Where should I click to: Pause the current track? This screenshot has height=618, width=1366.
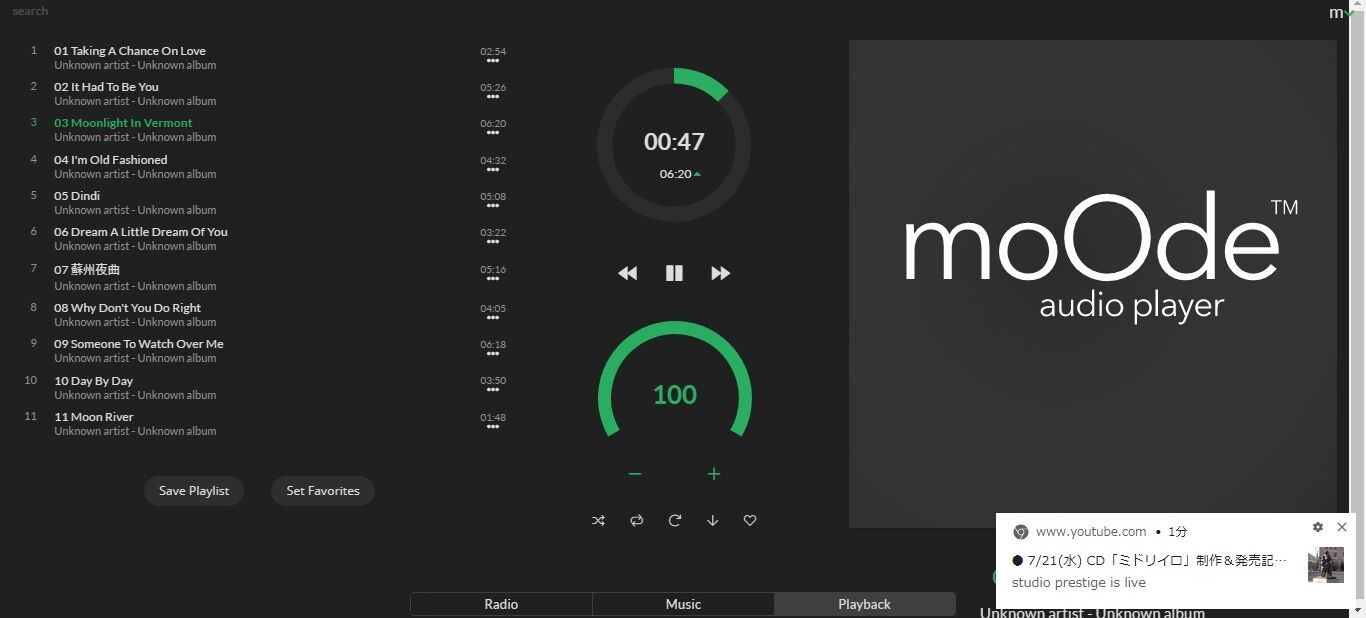pos(674,273)
